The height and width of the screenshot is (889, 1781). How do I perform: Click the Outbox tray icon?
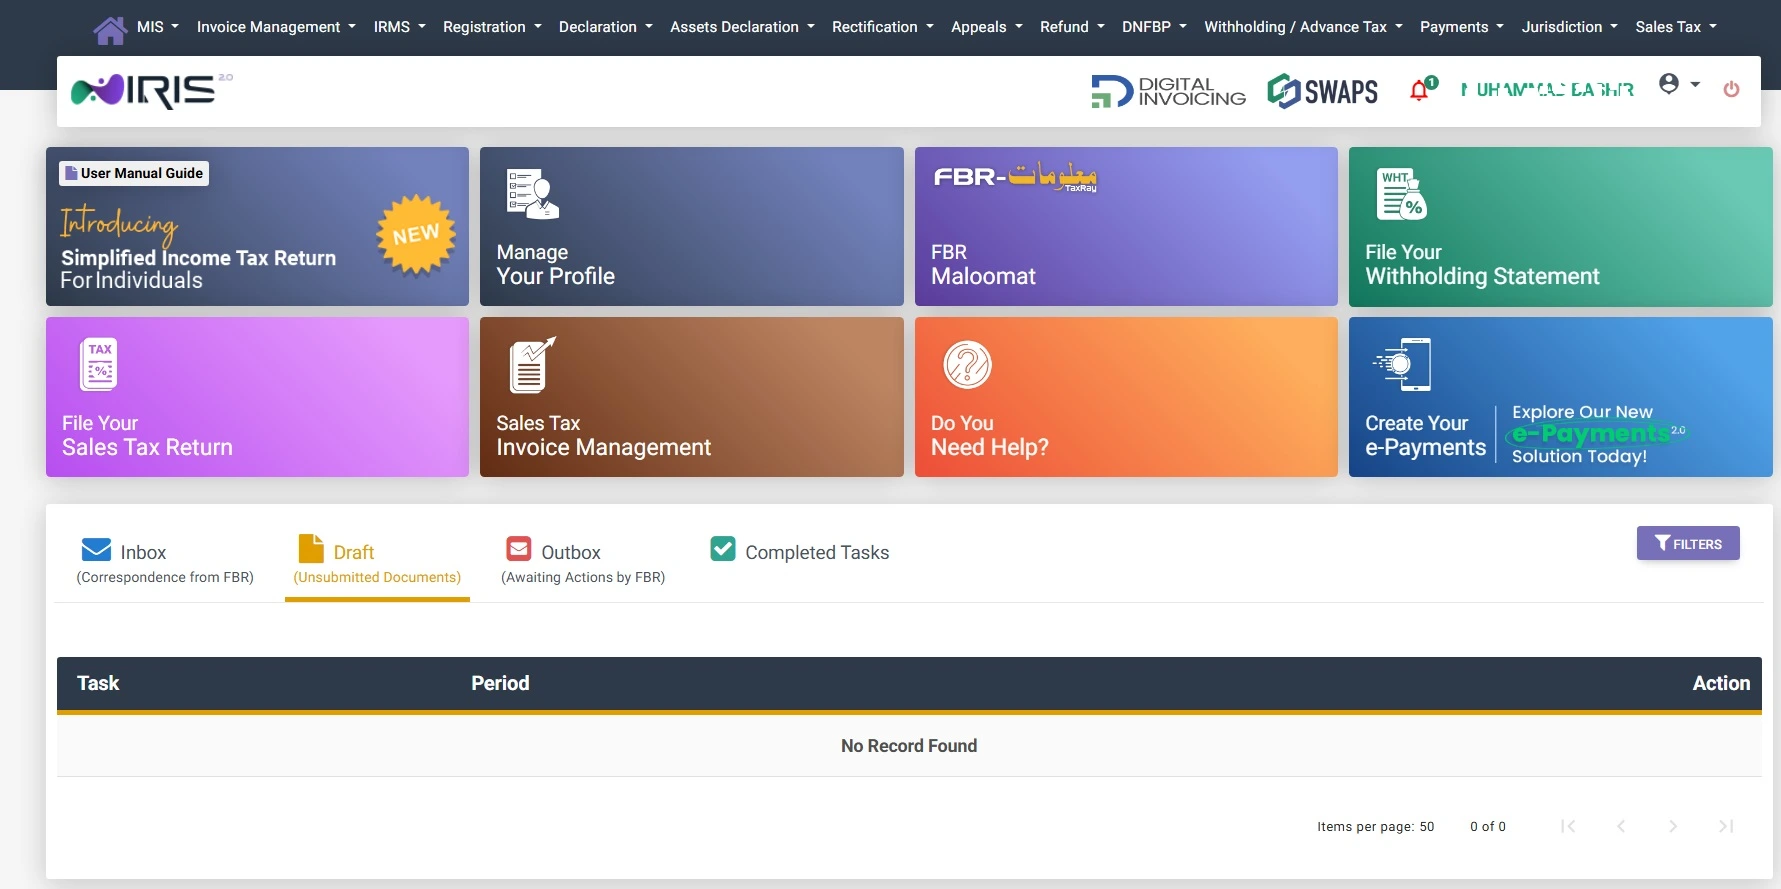click(x=519, y=549)
